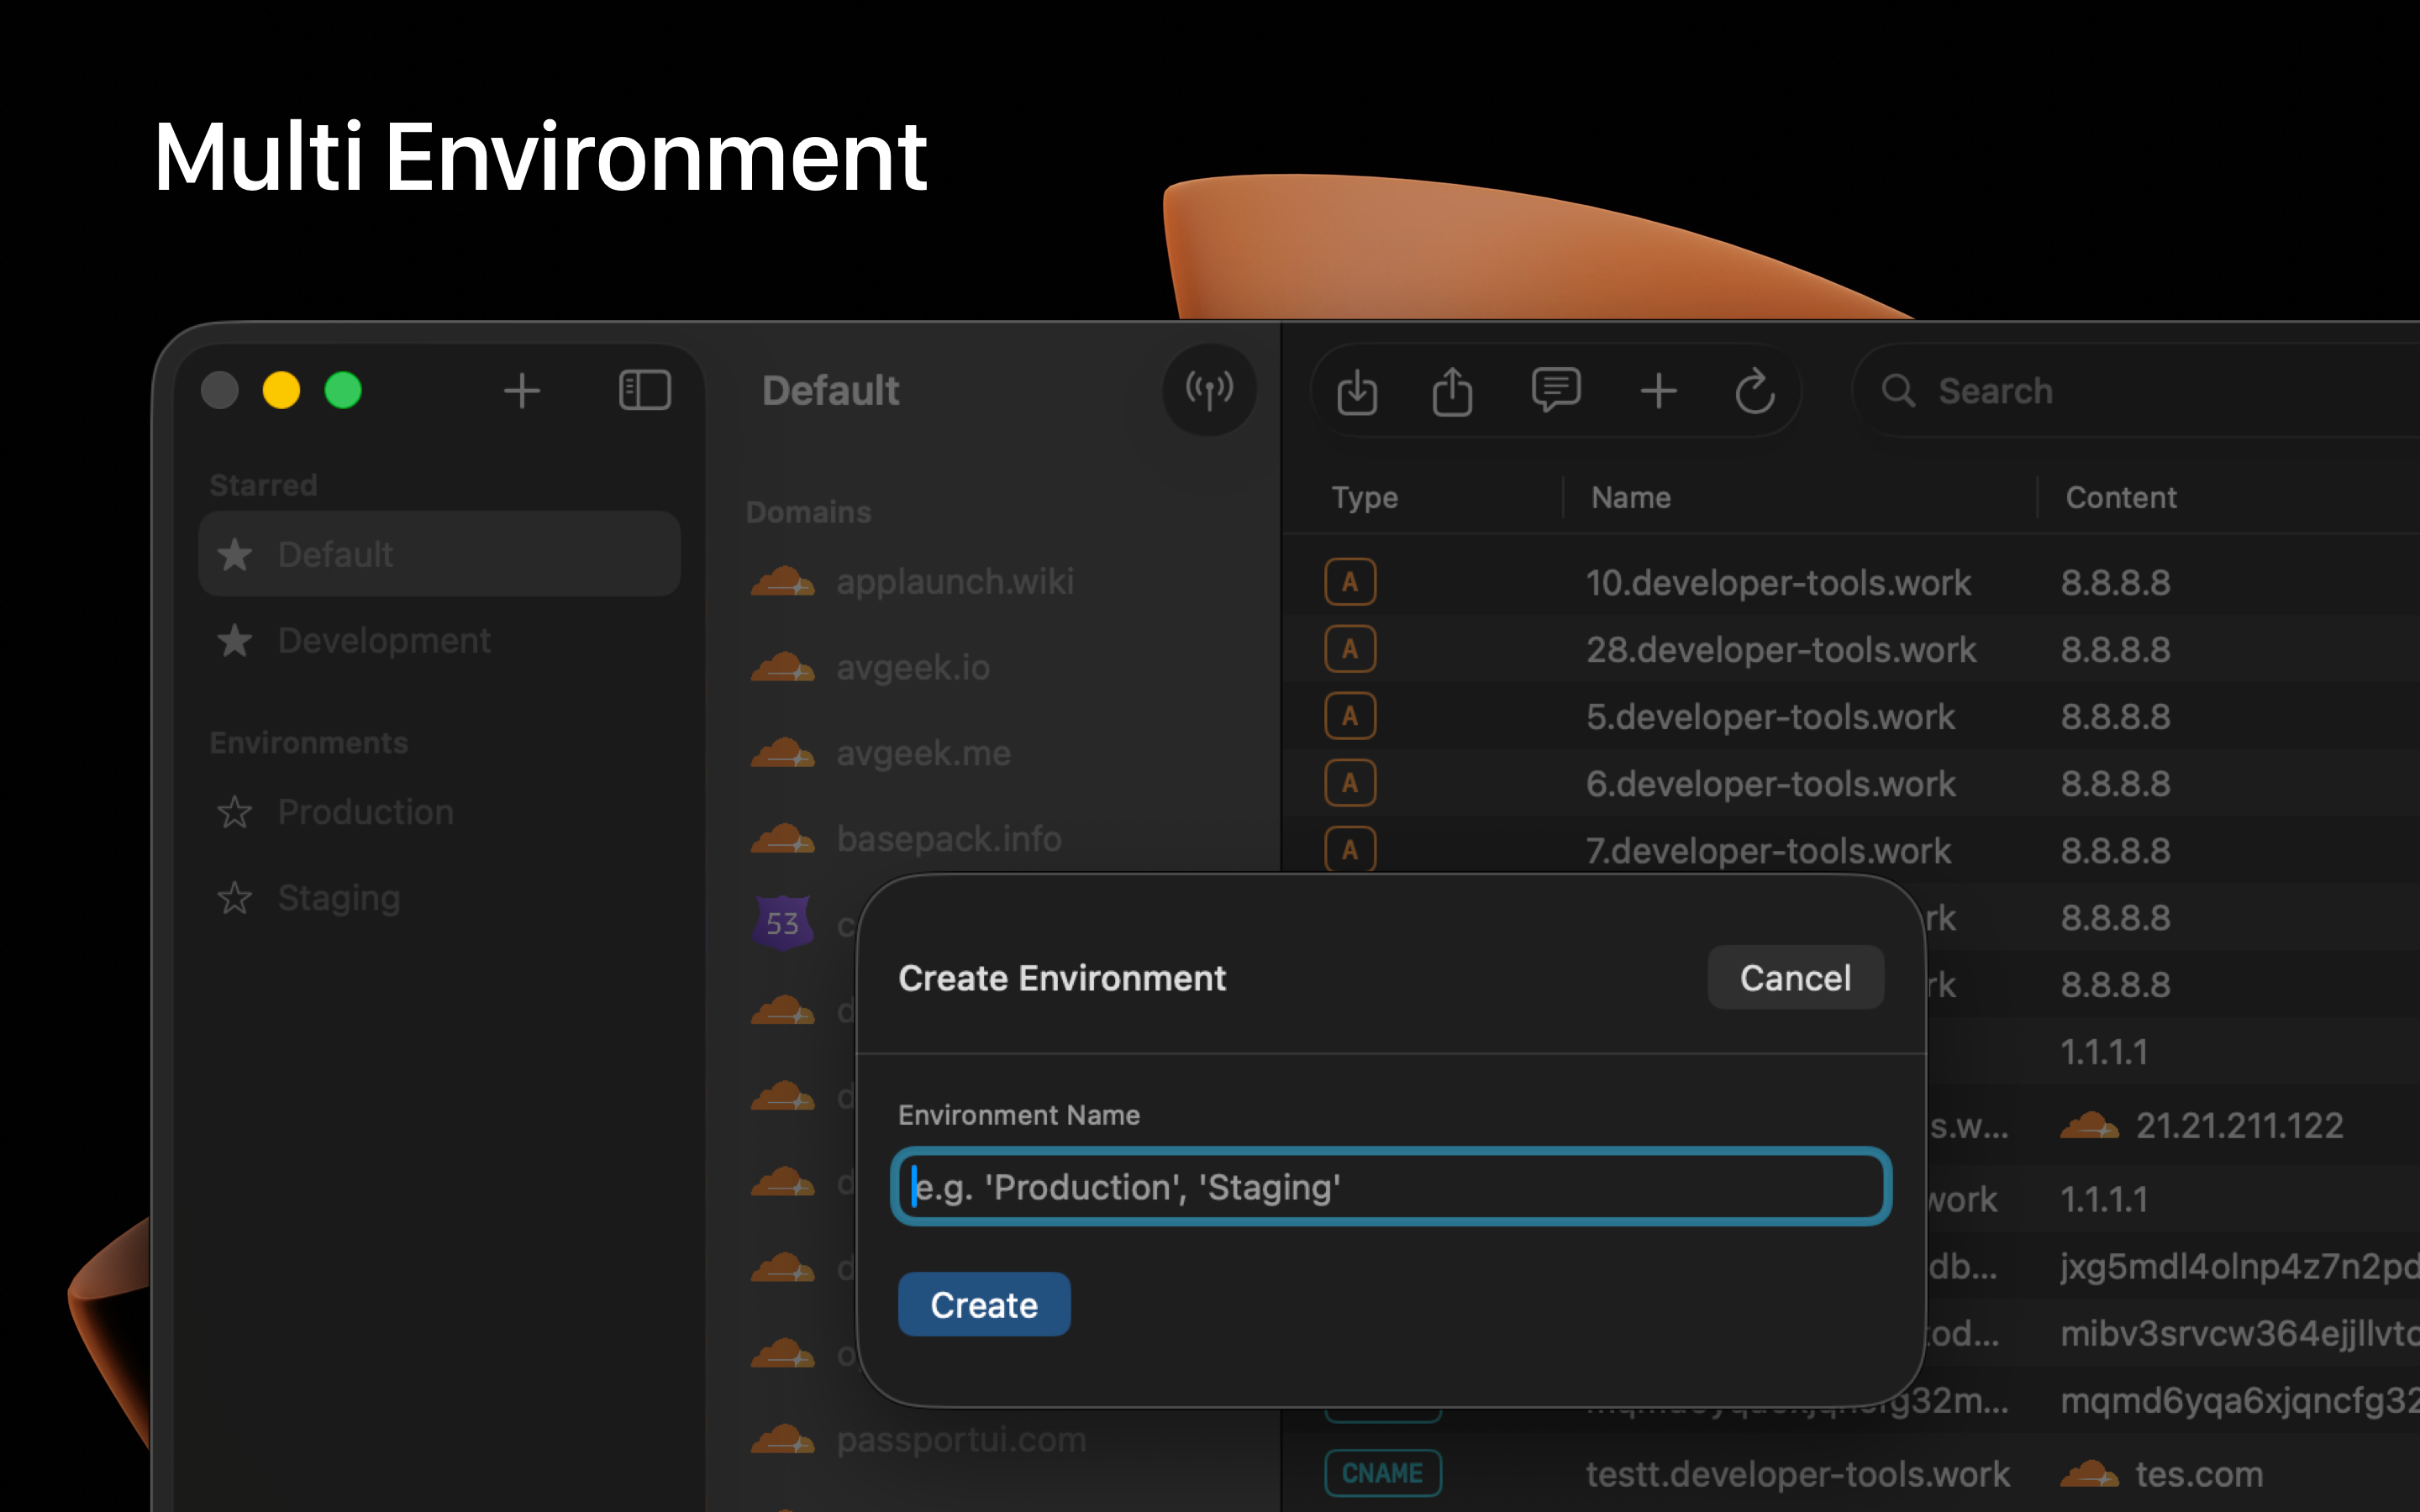Select record 6.developer-tools.work
The image size is (2420, 1512).
[1770, 783]
